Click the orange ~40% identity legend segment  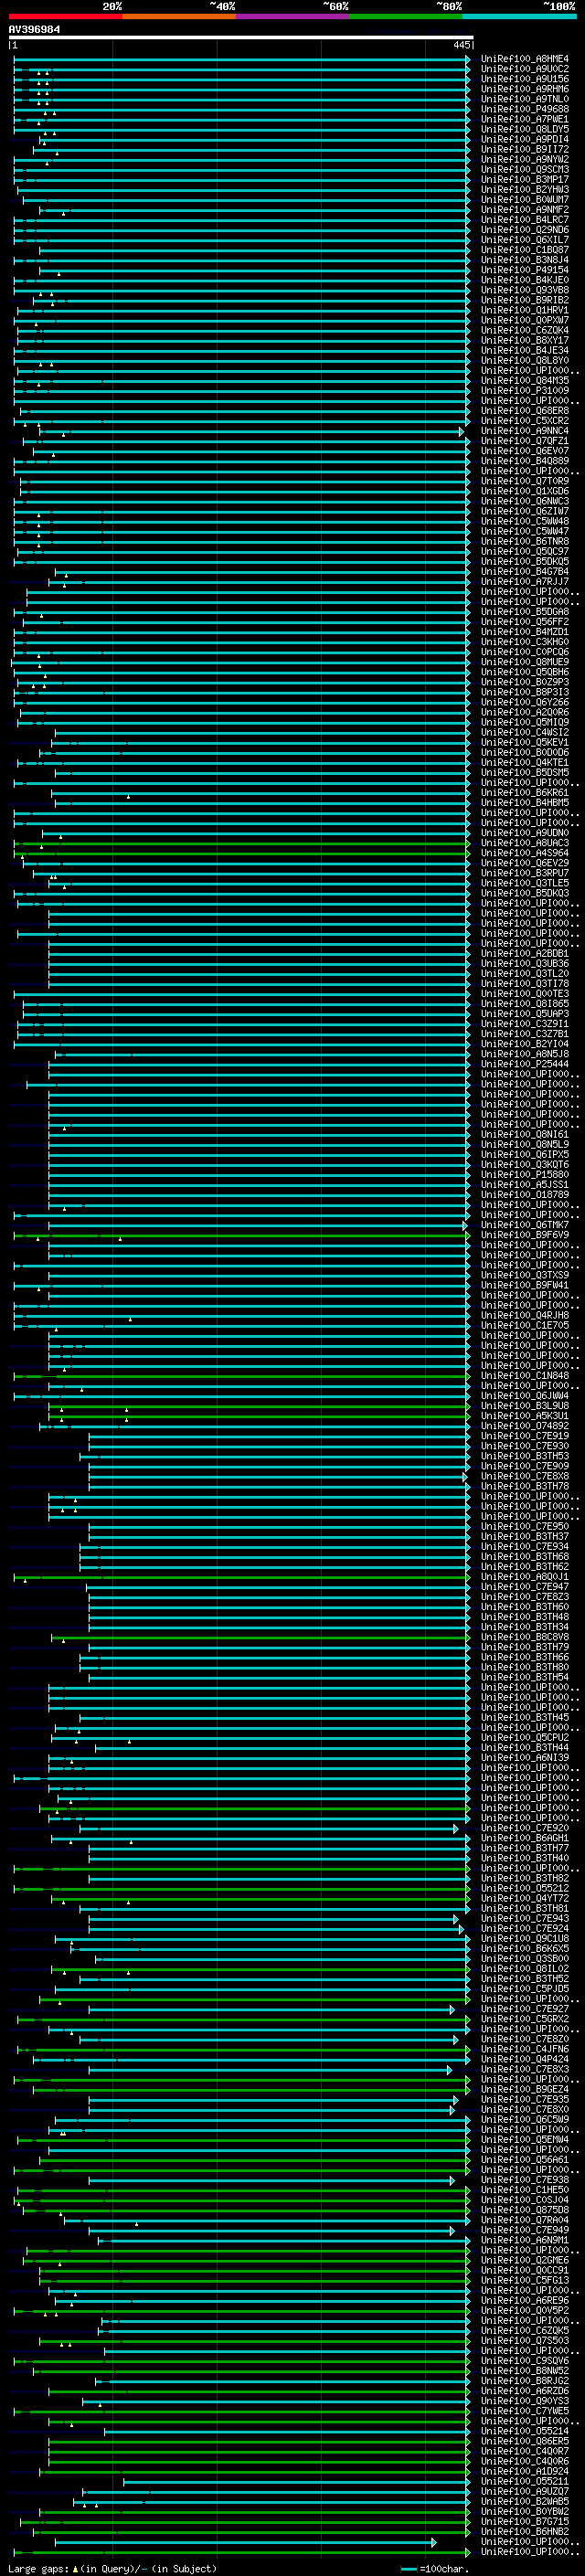(x=179, y=16)
